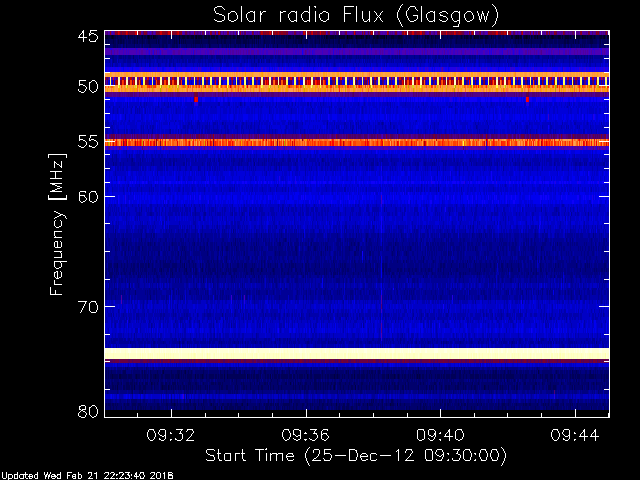The image size is (640, 480).
Task: Click the 09:44 time tick label
Action: click(x=575, y=435)
